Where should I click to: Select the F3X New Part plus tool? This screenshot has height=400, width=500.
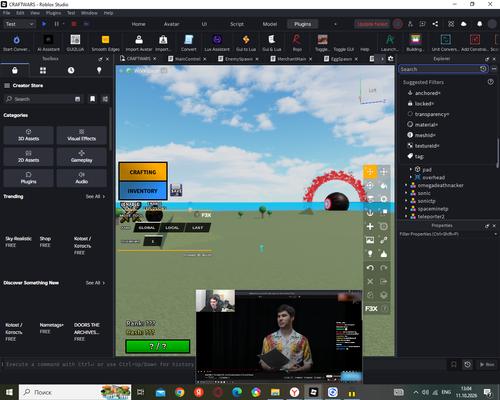click(370, 227)
